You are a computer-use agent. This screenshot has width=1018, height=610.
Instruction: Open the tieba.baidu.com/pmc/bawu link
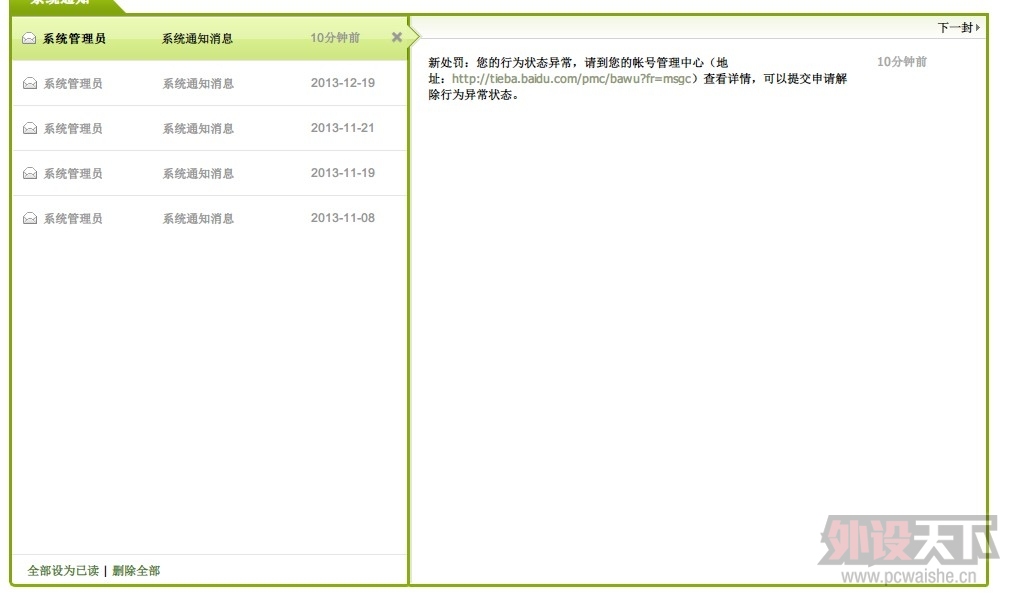(x=571, y=79)
